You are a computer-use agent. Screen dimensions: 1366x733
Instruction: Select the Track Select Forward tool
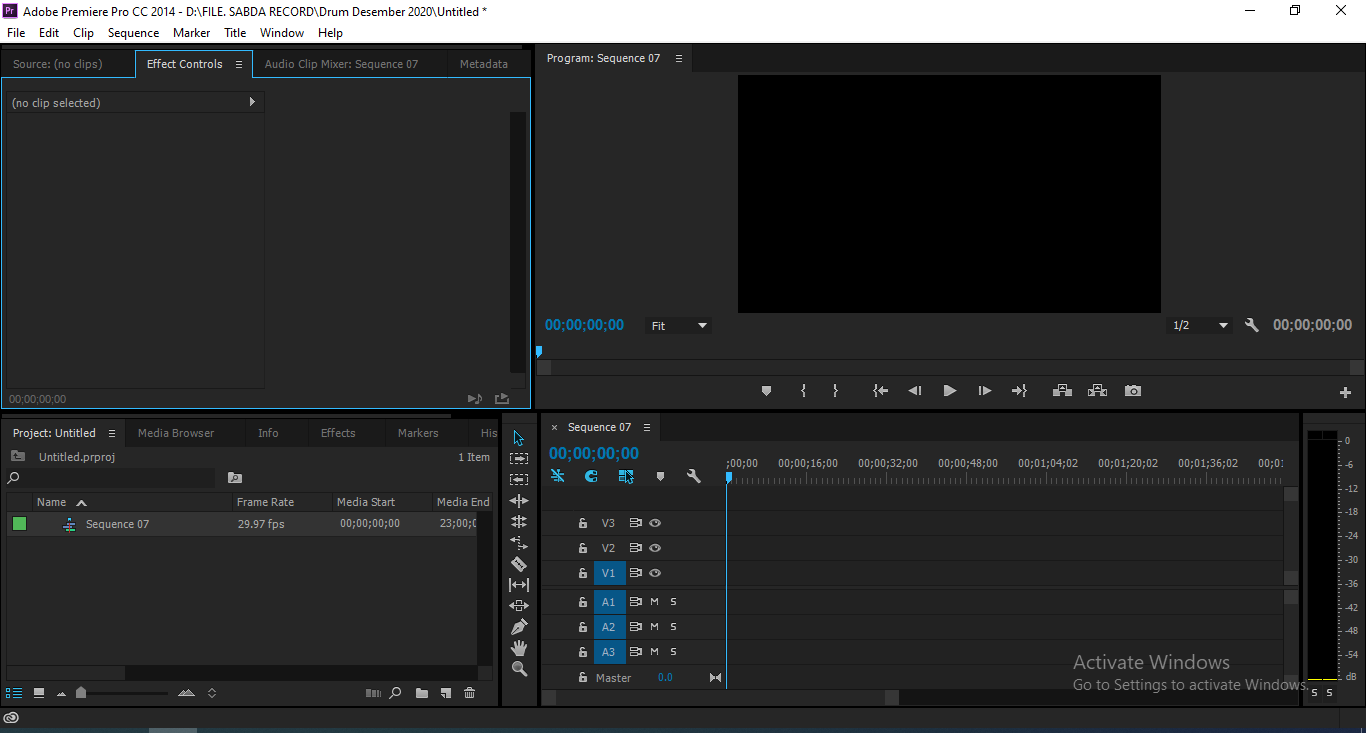518,458
